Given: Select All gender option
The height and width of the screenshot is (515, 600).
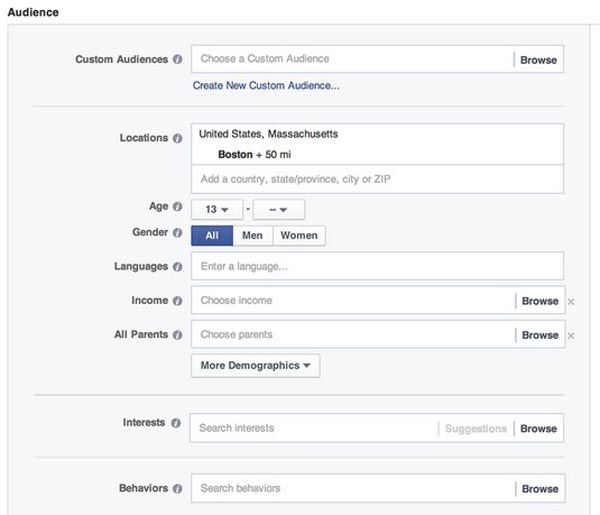Looking at the screenshot, I should (212, 235).
